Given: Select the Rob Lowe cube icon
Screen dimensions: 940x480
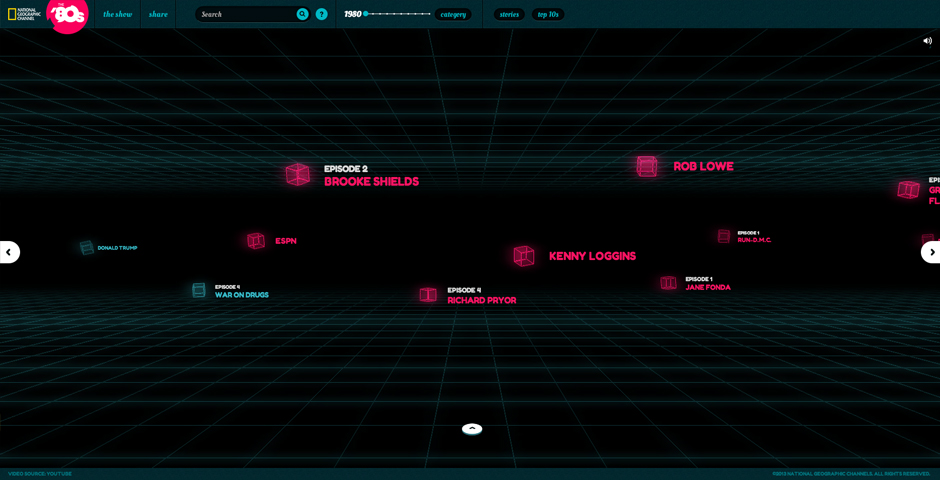Looking at the screenshot, I should [x=647, y=166].
